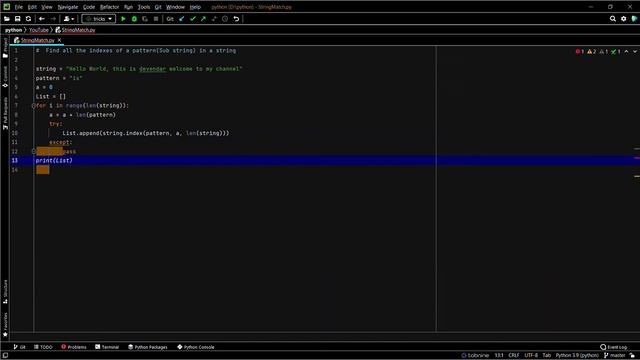
Task: Click the master git branch widget
Action: [614, 356]
